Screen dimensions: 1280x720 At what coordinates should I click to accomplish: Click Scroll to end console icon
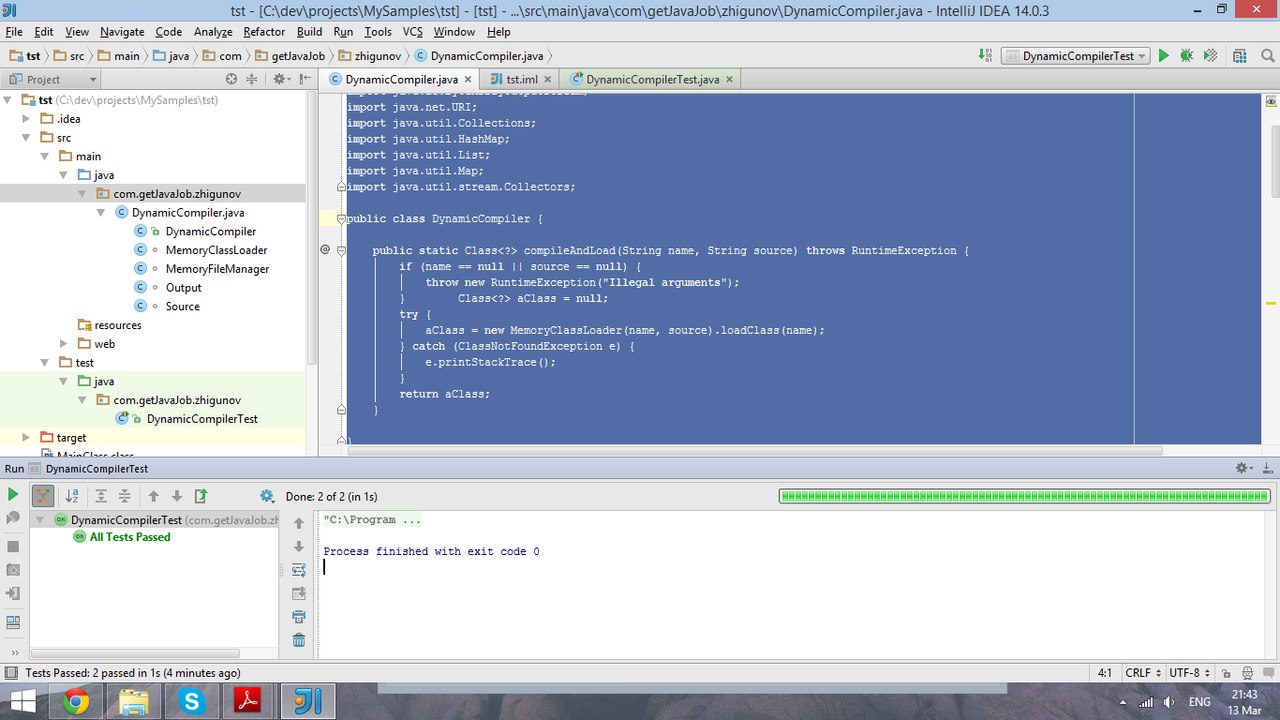point(298,594)
